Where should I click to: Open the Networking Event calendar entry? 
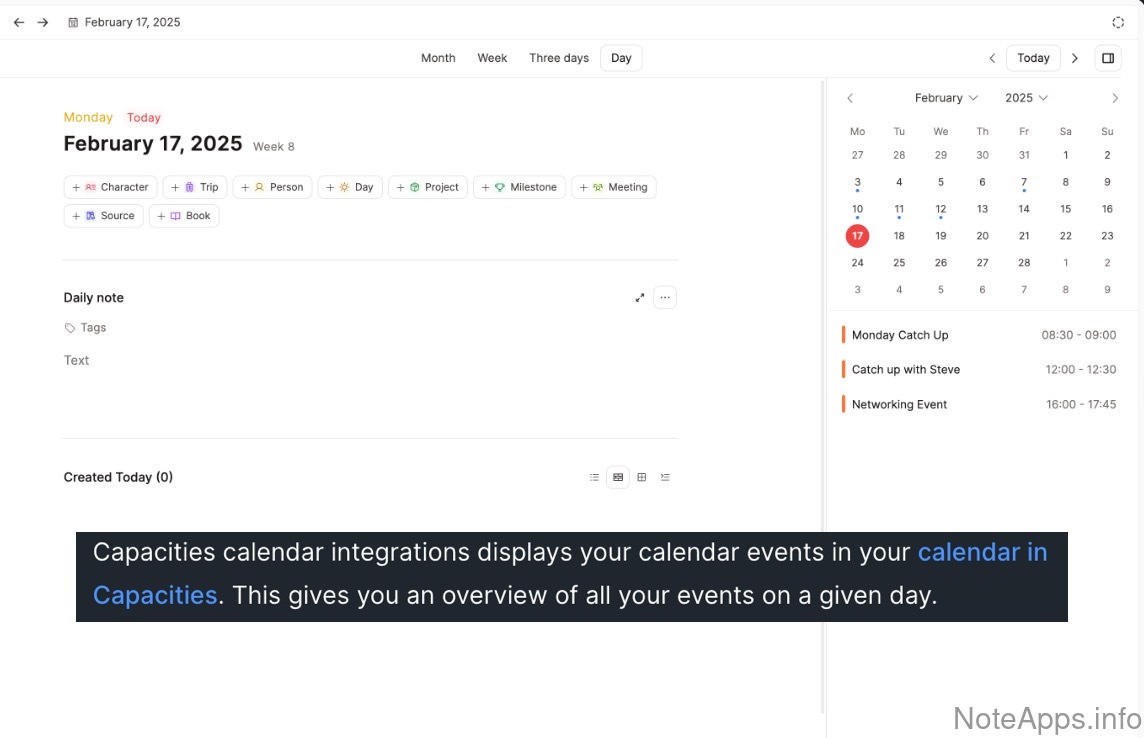pos(899,405)
